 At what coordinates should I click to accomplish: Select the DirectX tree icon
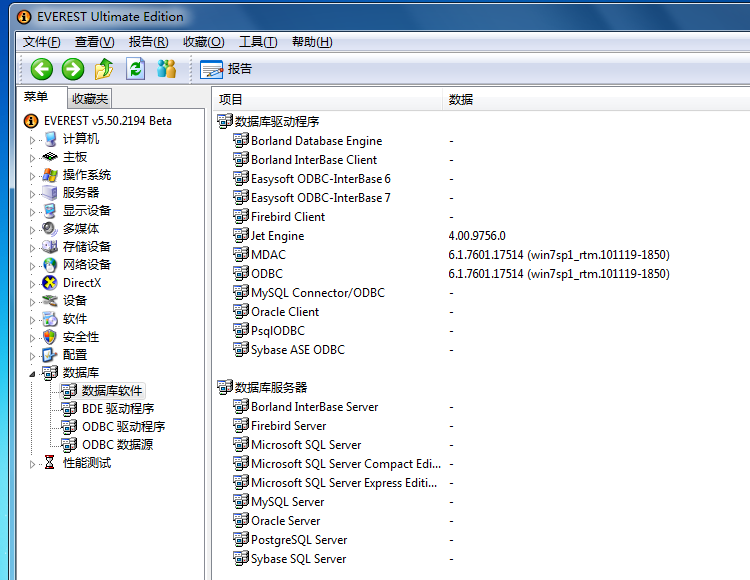(x=50, y=283)
